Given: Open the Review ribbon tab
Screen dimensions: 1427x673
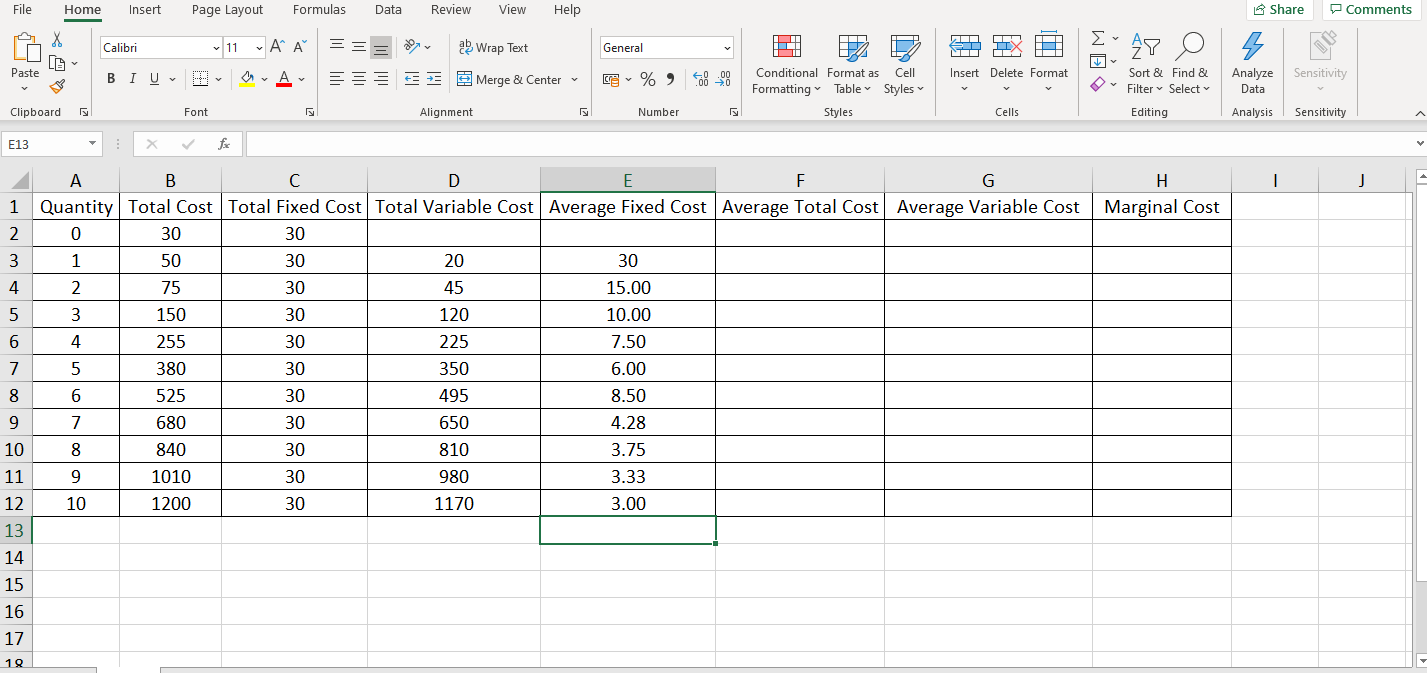Looking at the screenshot, I should [450, 10].
